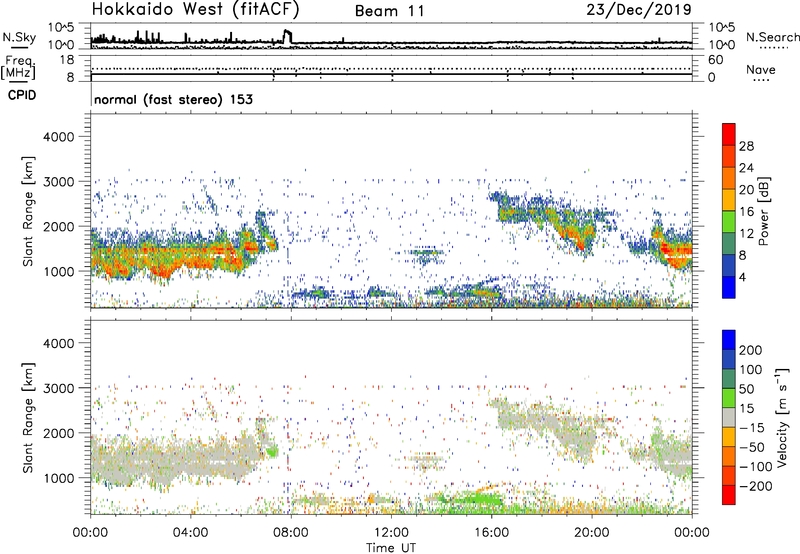Image resolution: width=800 pixels, height=554 pixels.
Task: Select the 'CPID' row label
Action: tap(22, 95)
